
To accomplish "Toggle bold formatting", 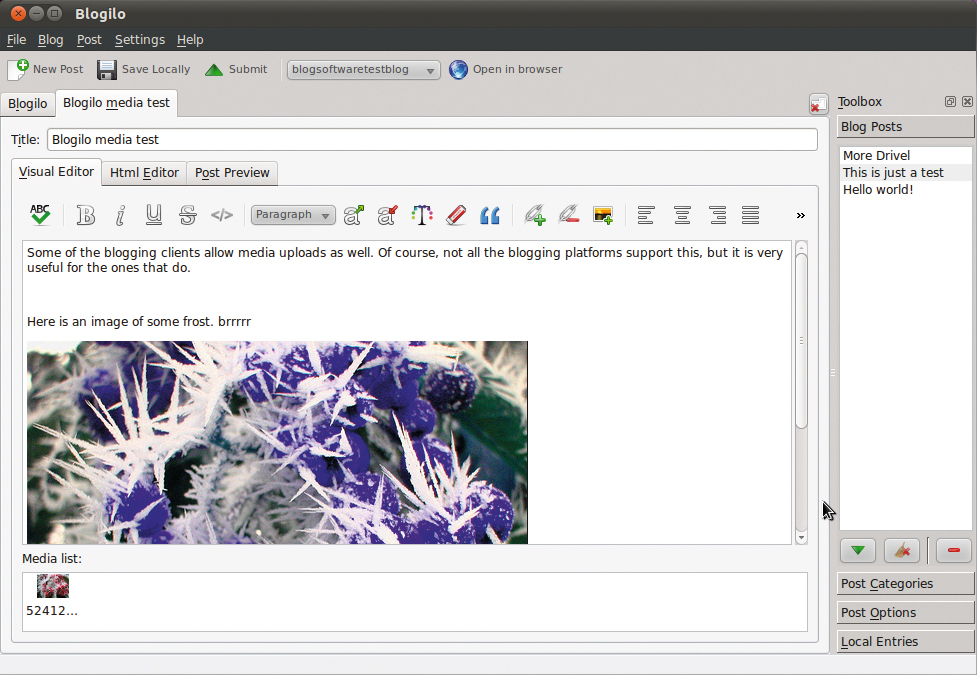I will 85,215.
